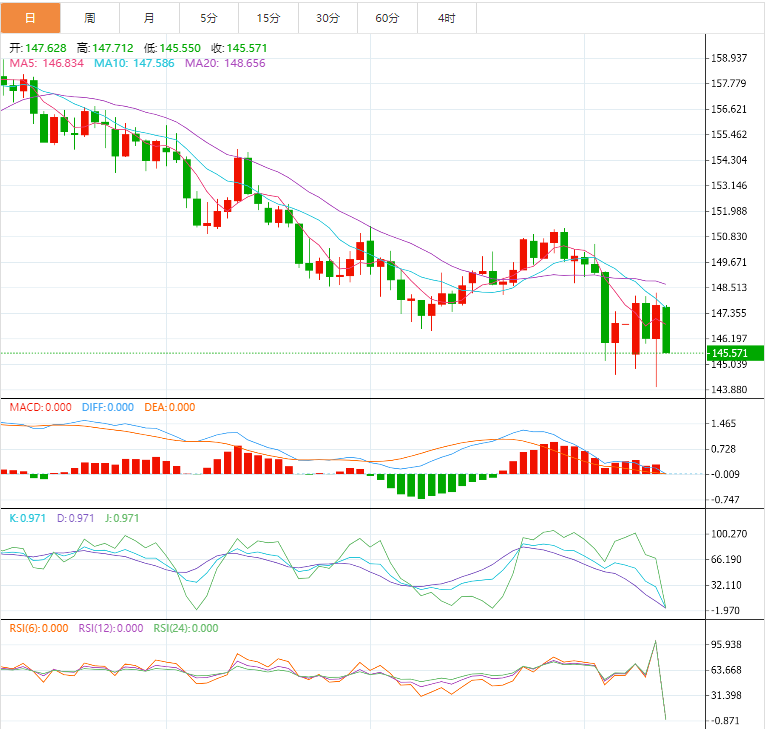Click the 151.988 price axis label
Viewport: 765px width, 729px height.
tap(729, 211)
